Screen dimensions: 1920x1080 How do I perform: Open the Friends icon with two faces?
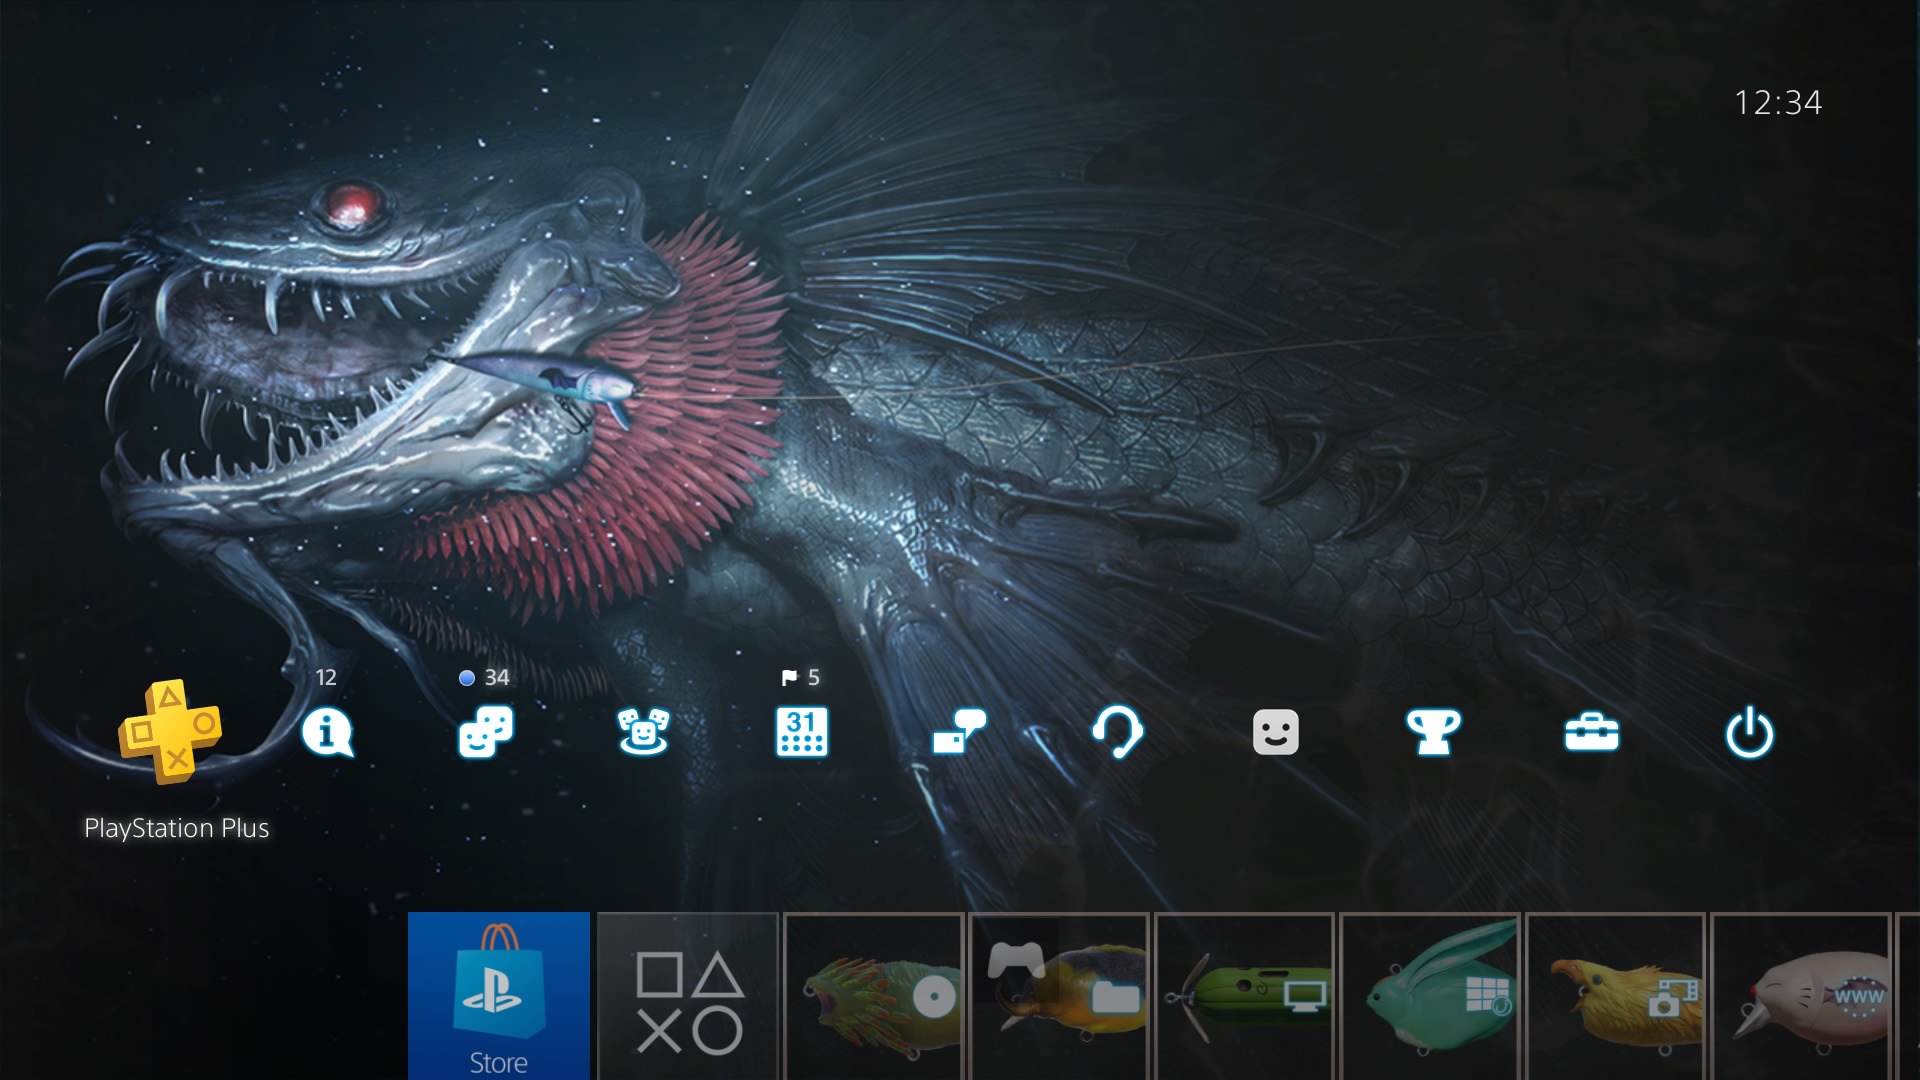click(x=485, y=732)
